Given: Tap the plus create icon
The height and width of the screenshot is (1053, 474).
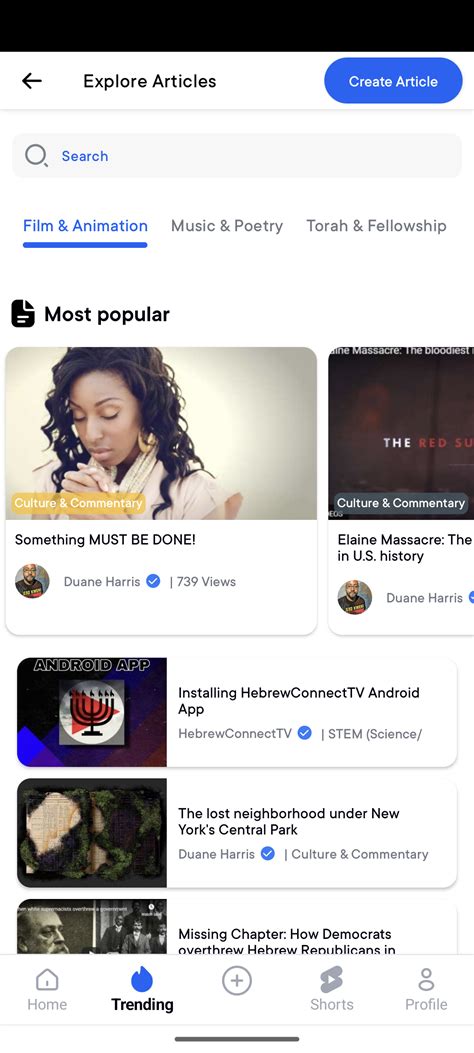Looking at the screenshot, I should (x=237, y=981).
